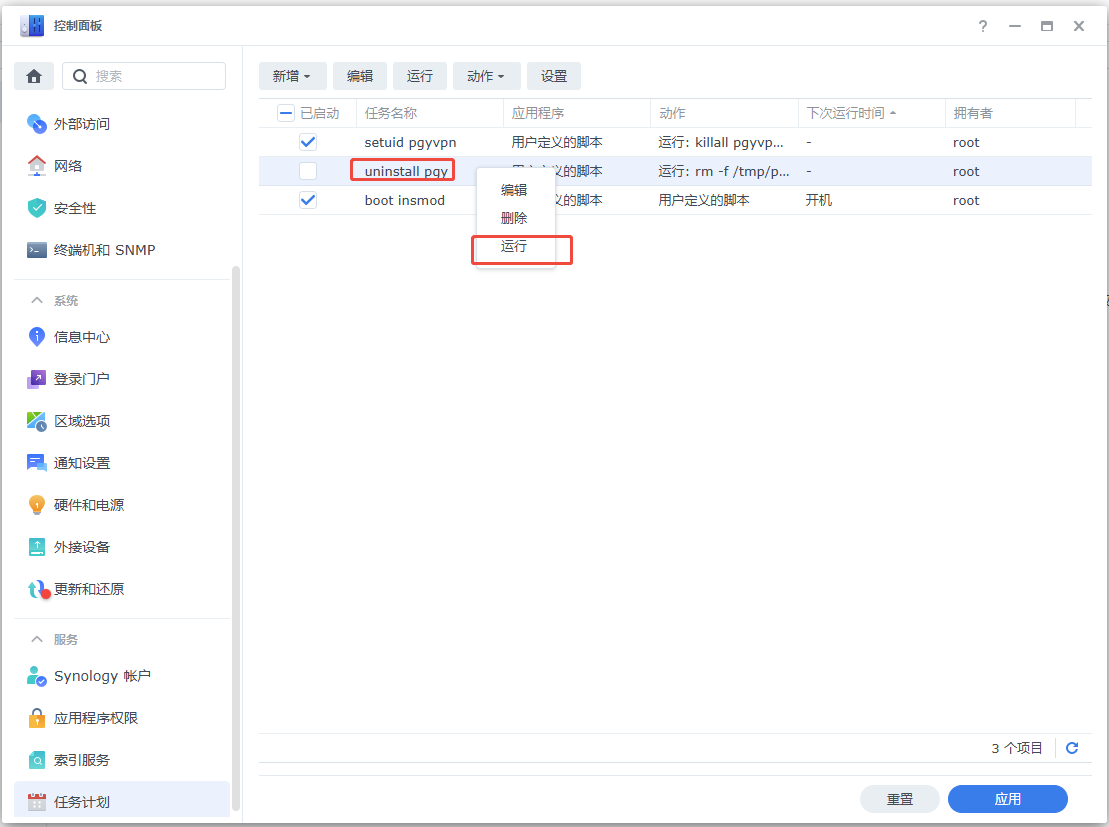Open 硬件和电源 lightbulb icon
Image resolution: width=1109 pixels, height=827 pixels.
pyautogui.click(x=37, y=505)
